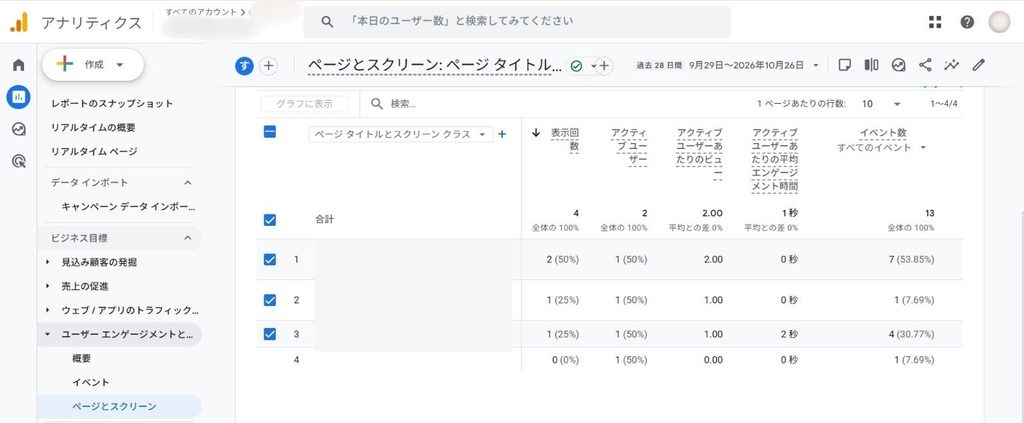Open キャンペーン データ インポート
Viewport: 1024px width, 423px height.
(128, 206)
